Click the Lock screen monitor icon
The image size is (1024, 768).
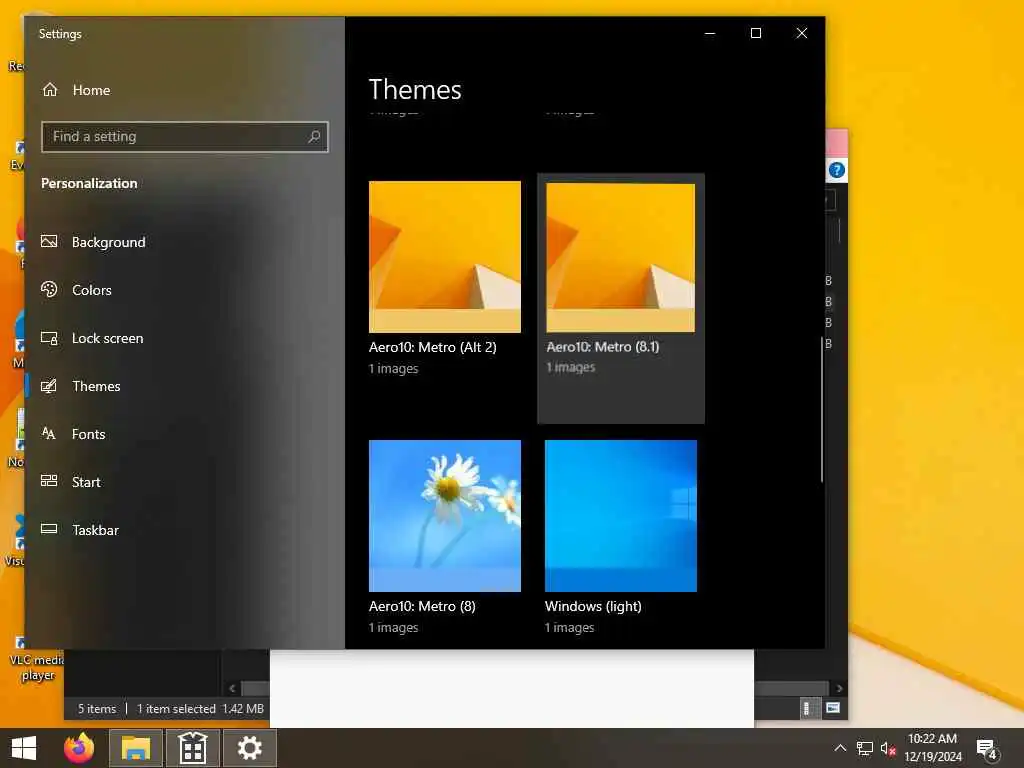(x=49, y=338)
